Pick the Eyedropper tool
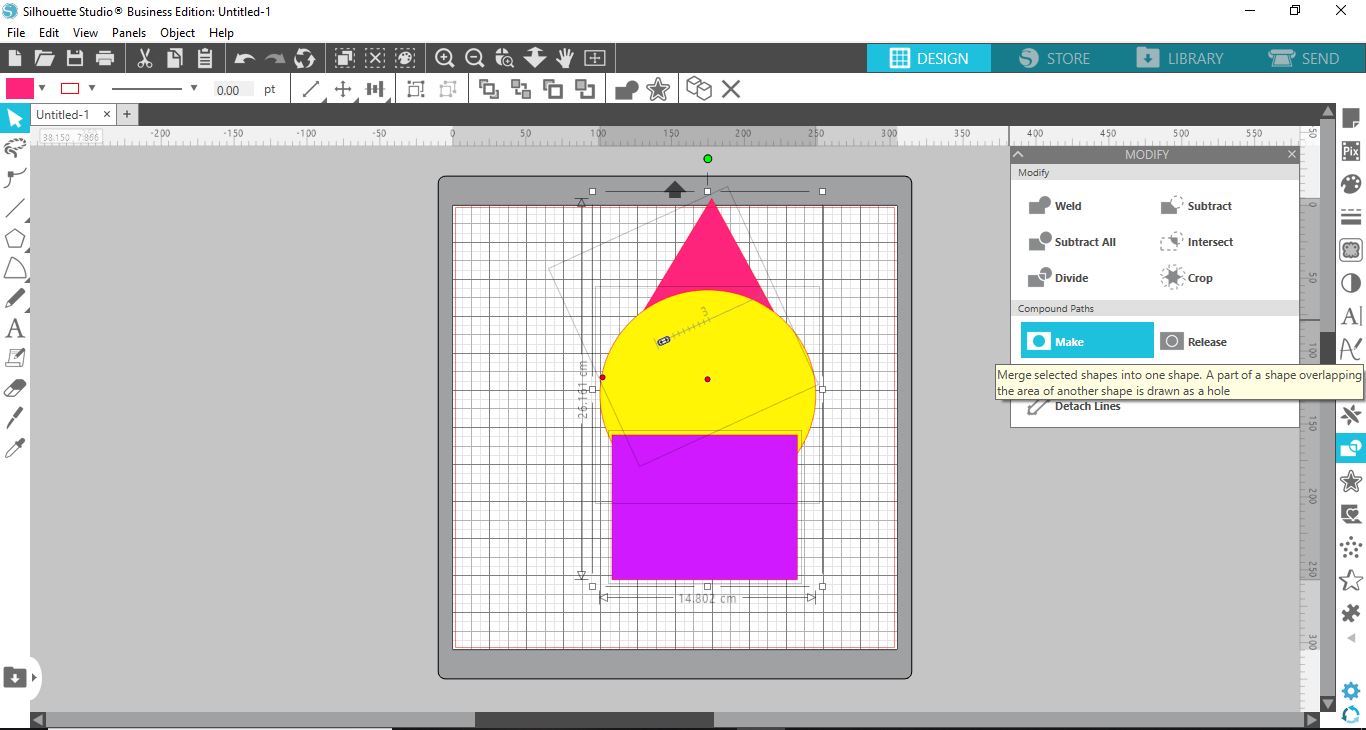Viewport: 1366px width, 730px height. click(x=15, y=448)
